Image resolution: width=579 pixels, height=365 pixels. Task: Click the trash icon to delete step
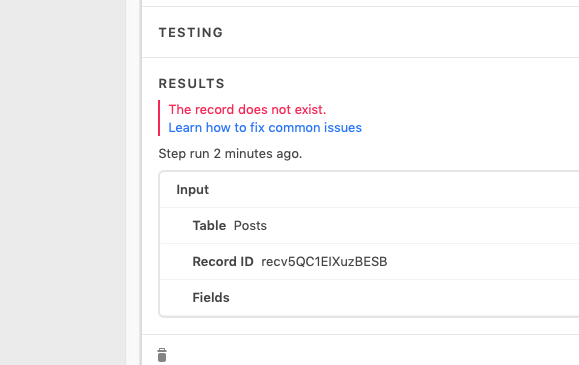tap(162, 355)
